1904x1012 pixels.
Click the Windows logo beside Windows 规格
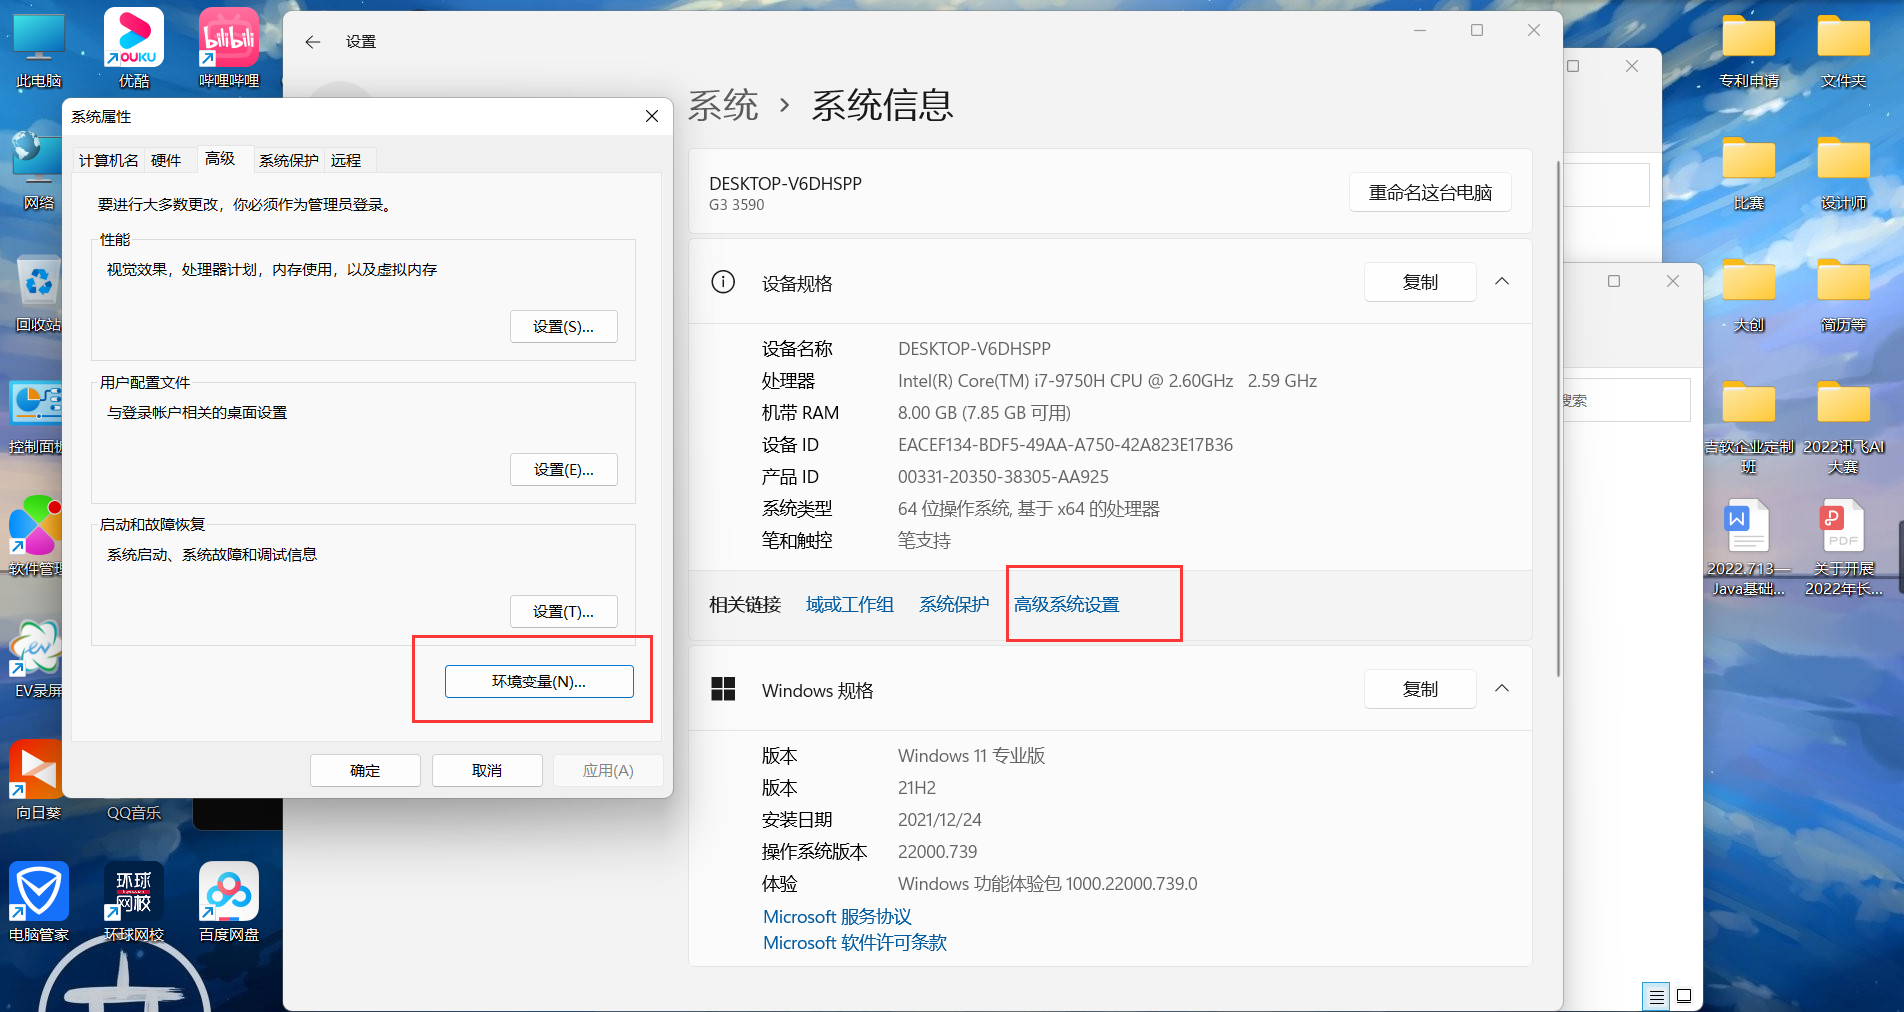tap(723, 689)
